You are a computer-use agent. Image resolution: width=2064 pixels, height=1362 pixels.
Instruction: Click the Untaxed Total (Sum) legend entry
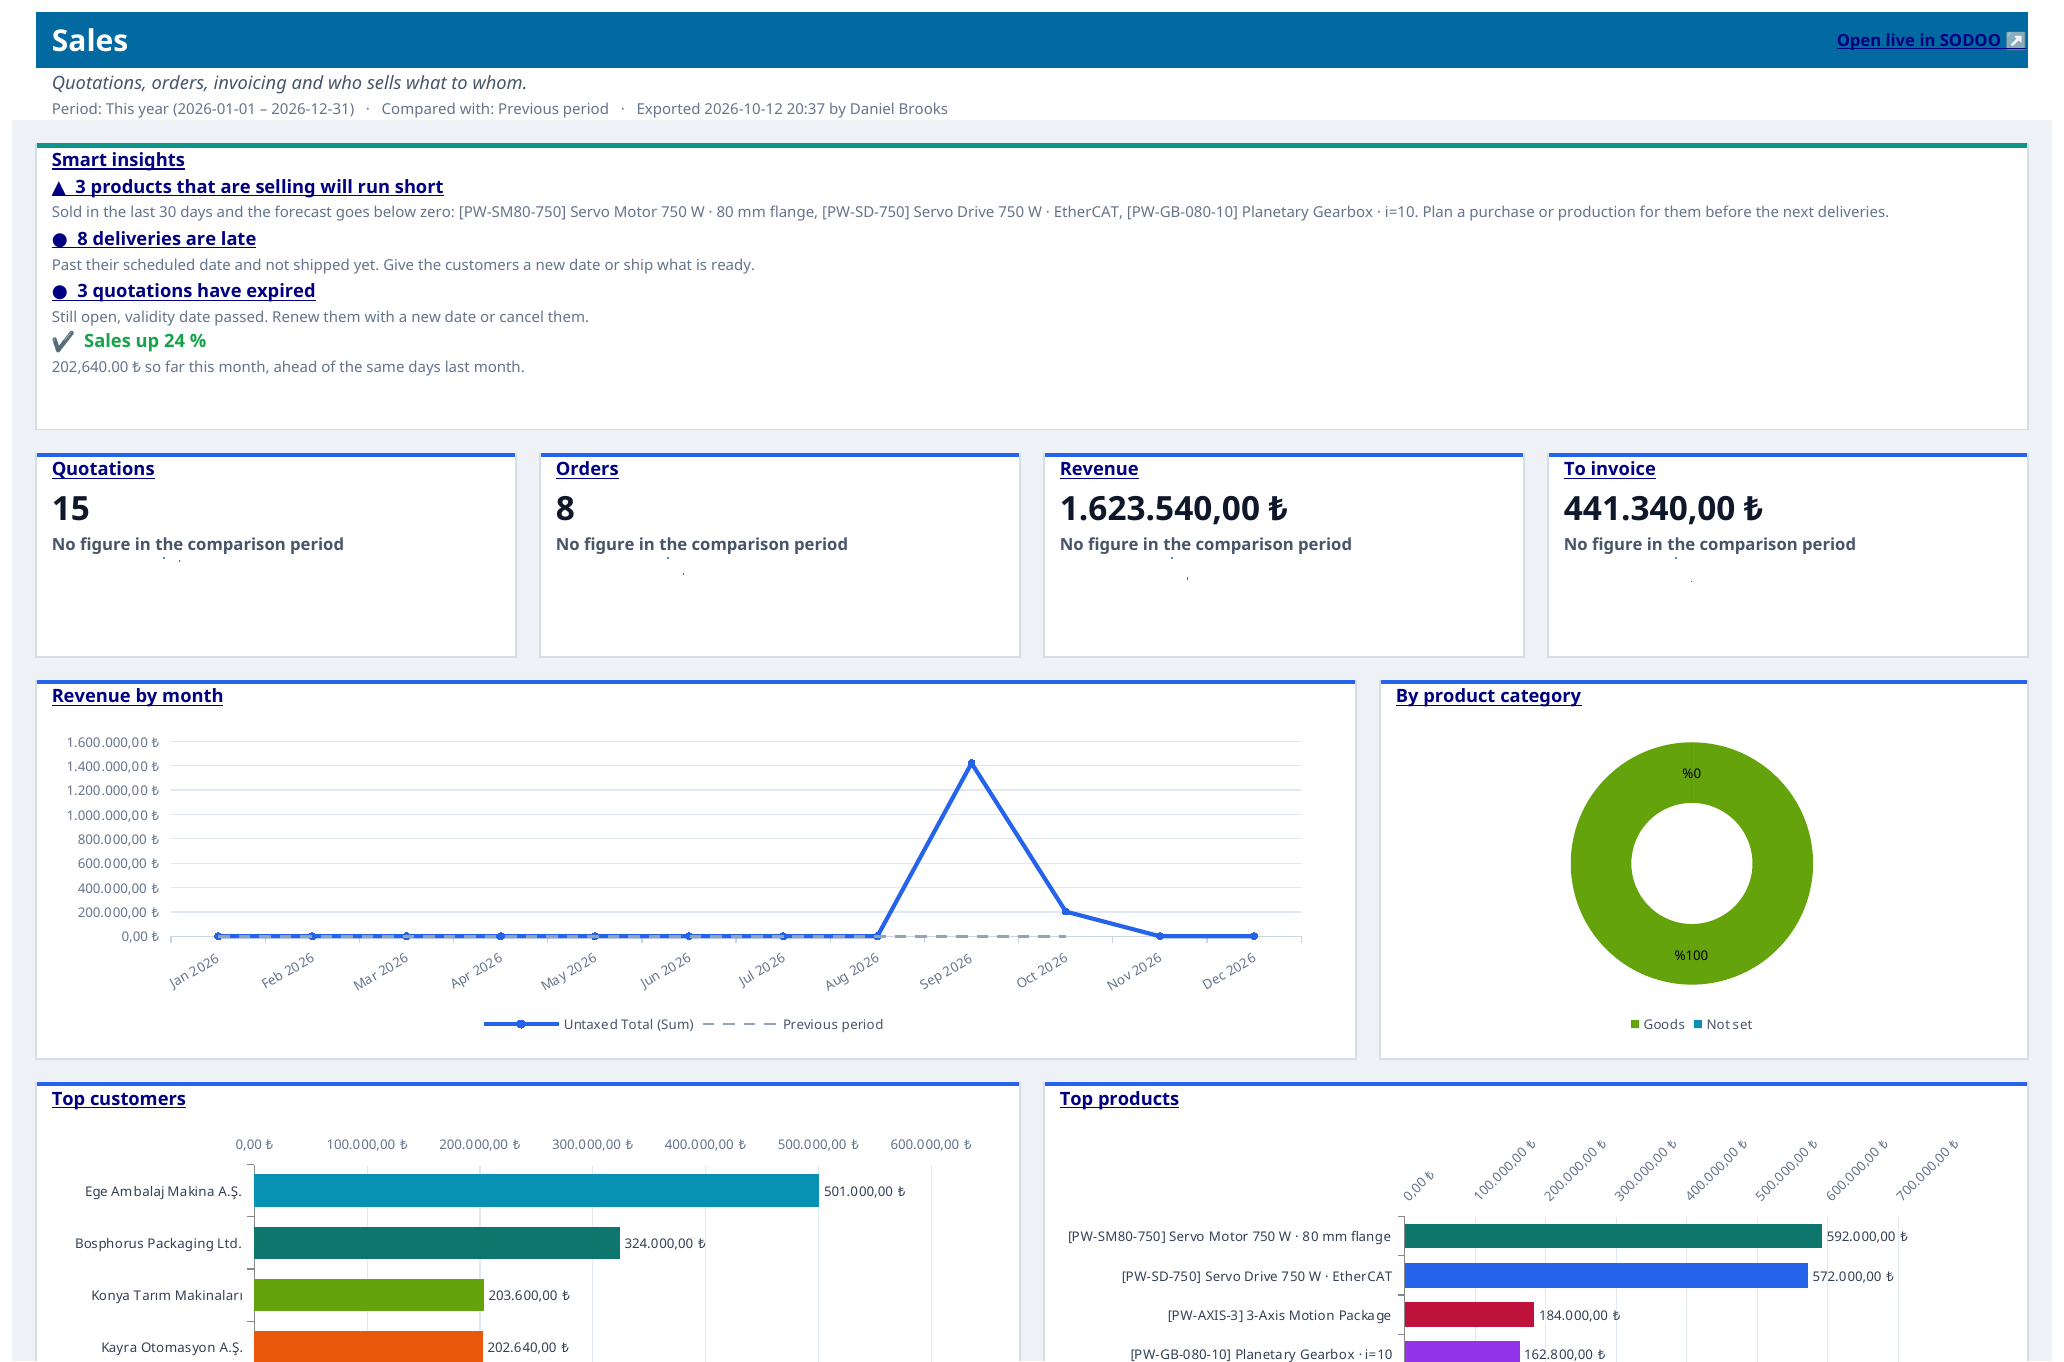589,1024
